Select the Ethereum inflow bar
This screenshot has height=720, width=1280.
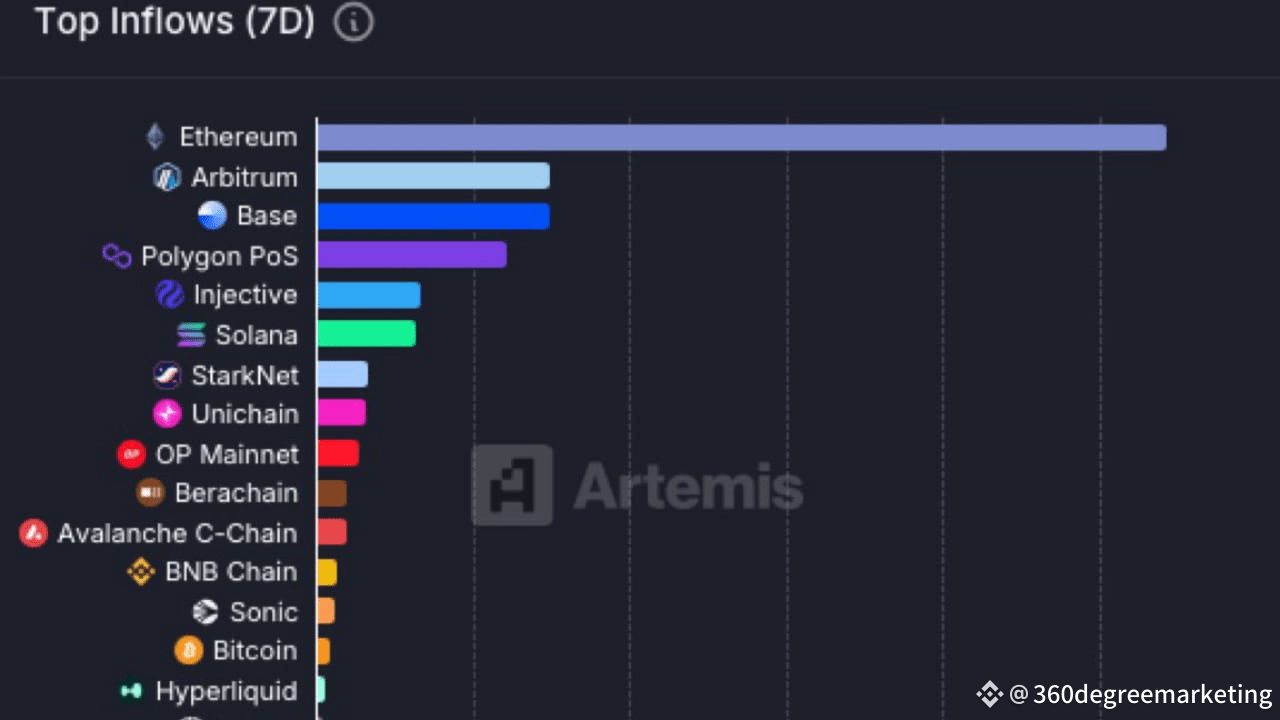(x=742, y=137)
